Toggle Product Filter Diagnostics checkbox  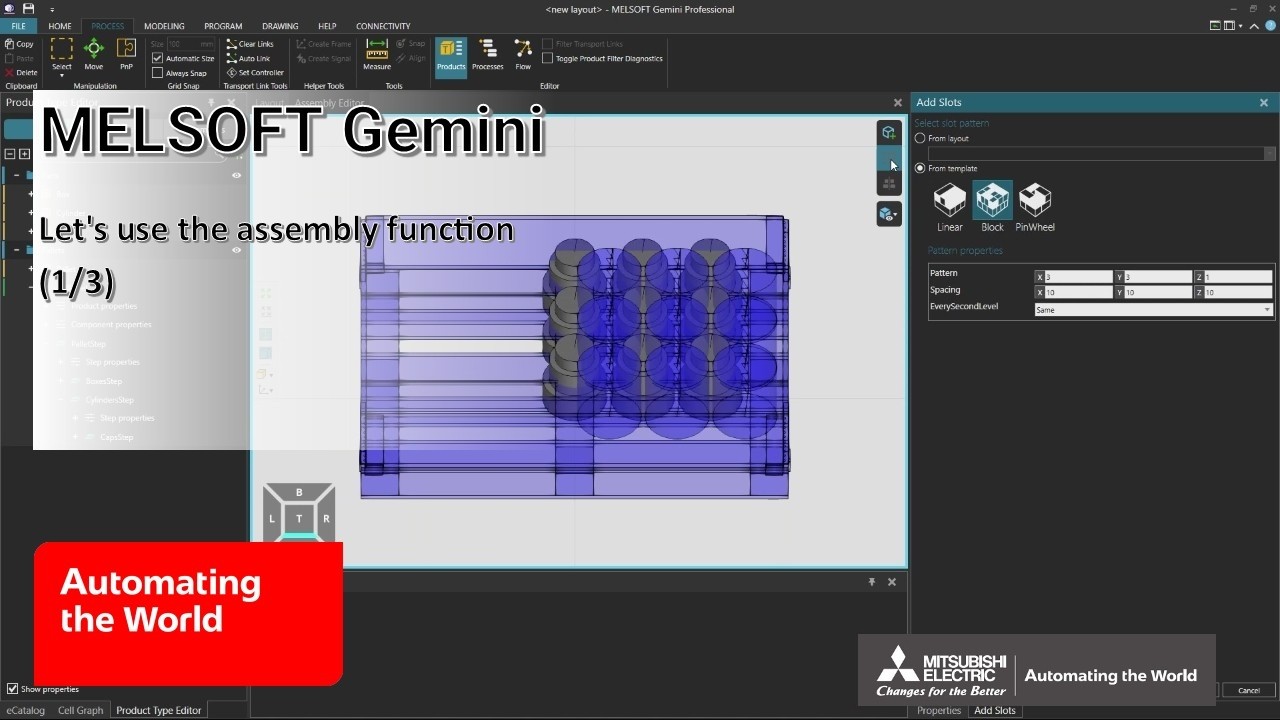click(547, 58)
